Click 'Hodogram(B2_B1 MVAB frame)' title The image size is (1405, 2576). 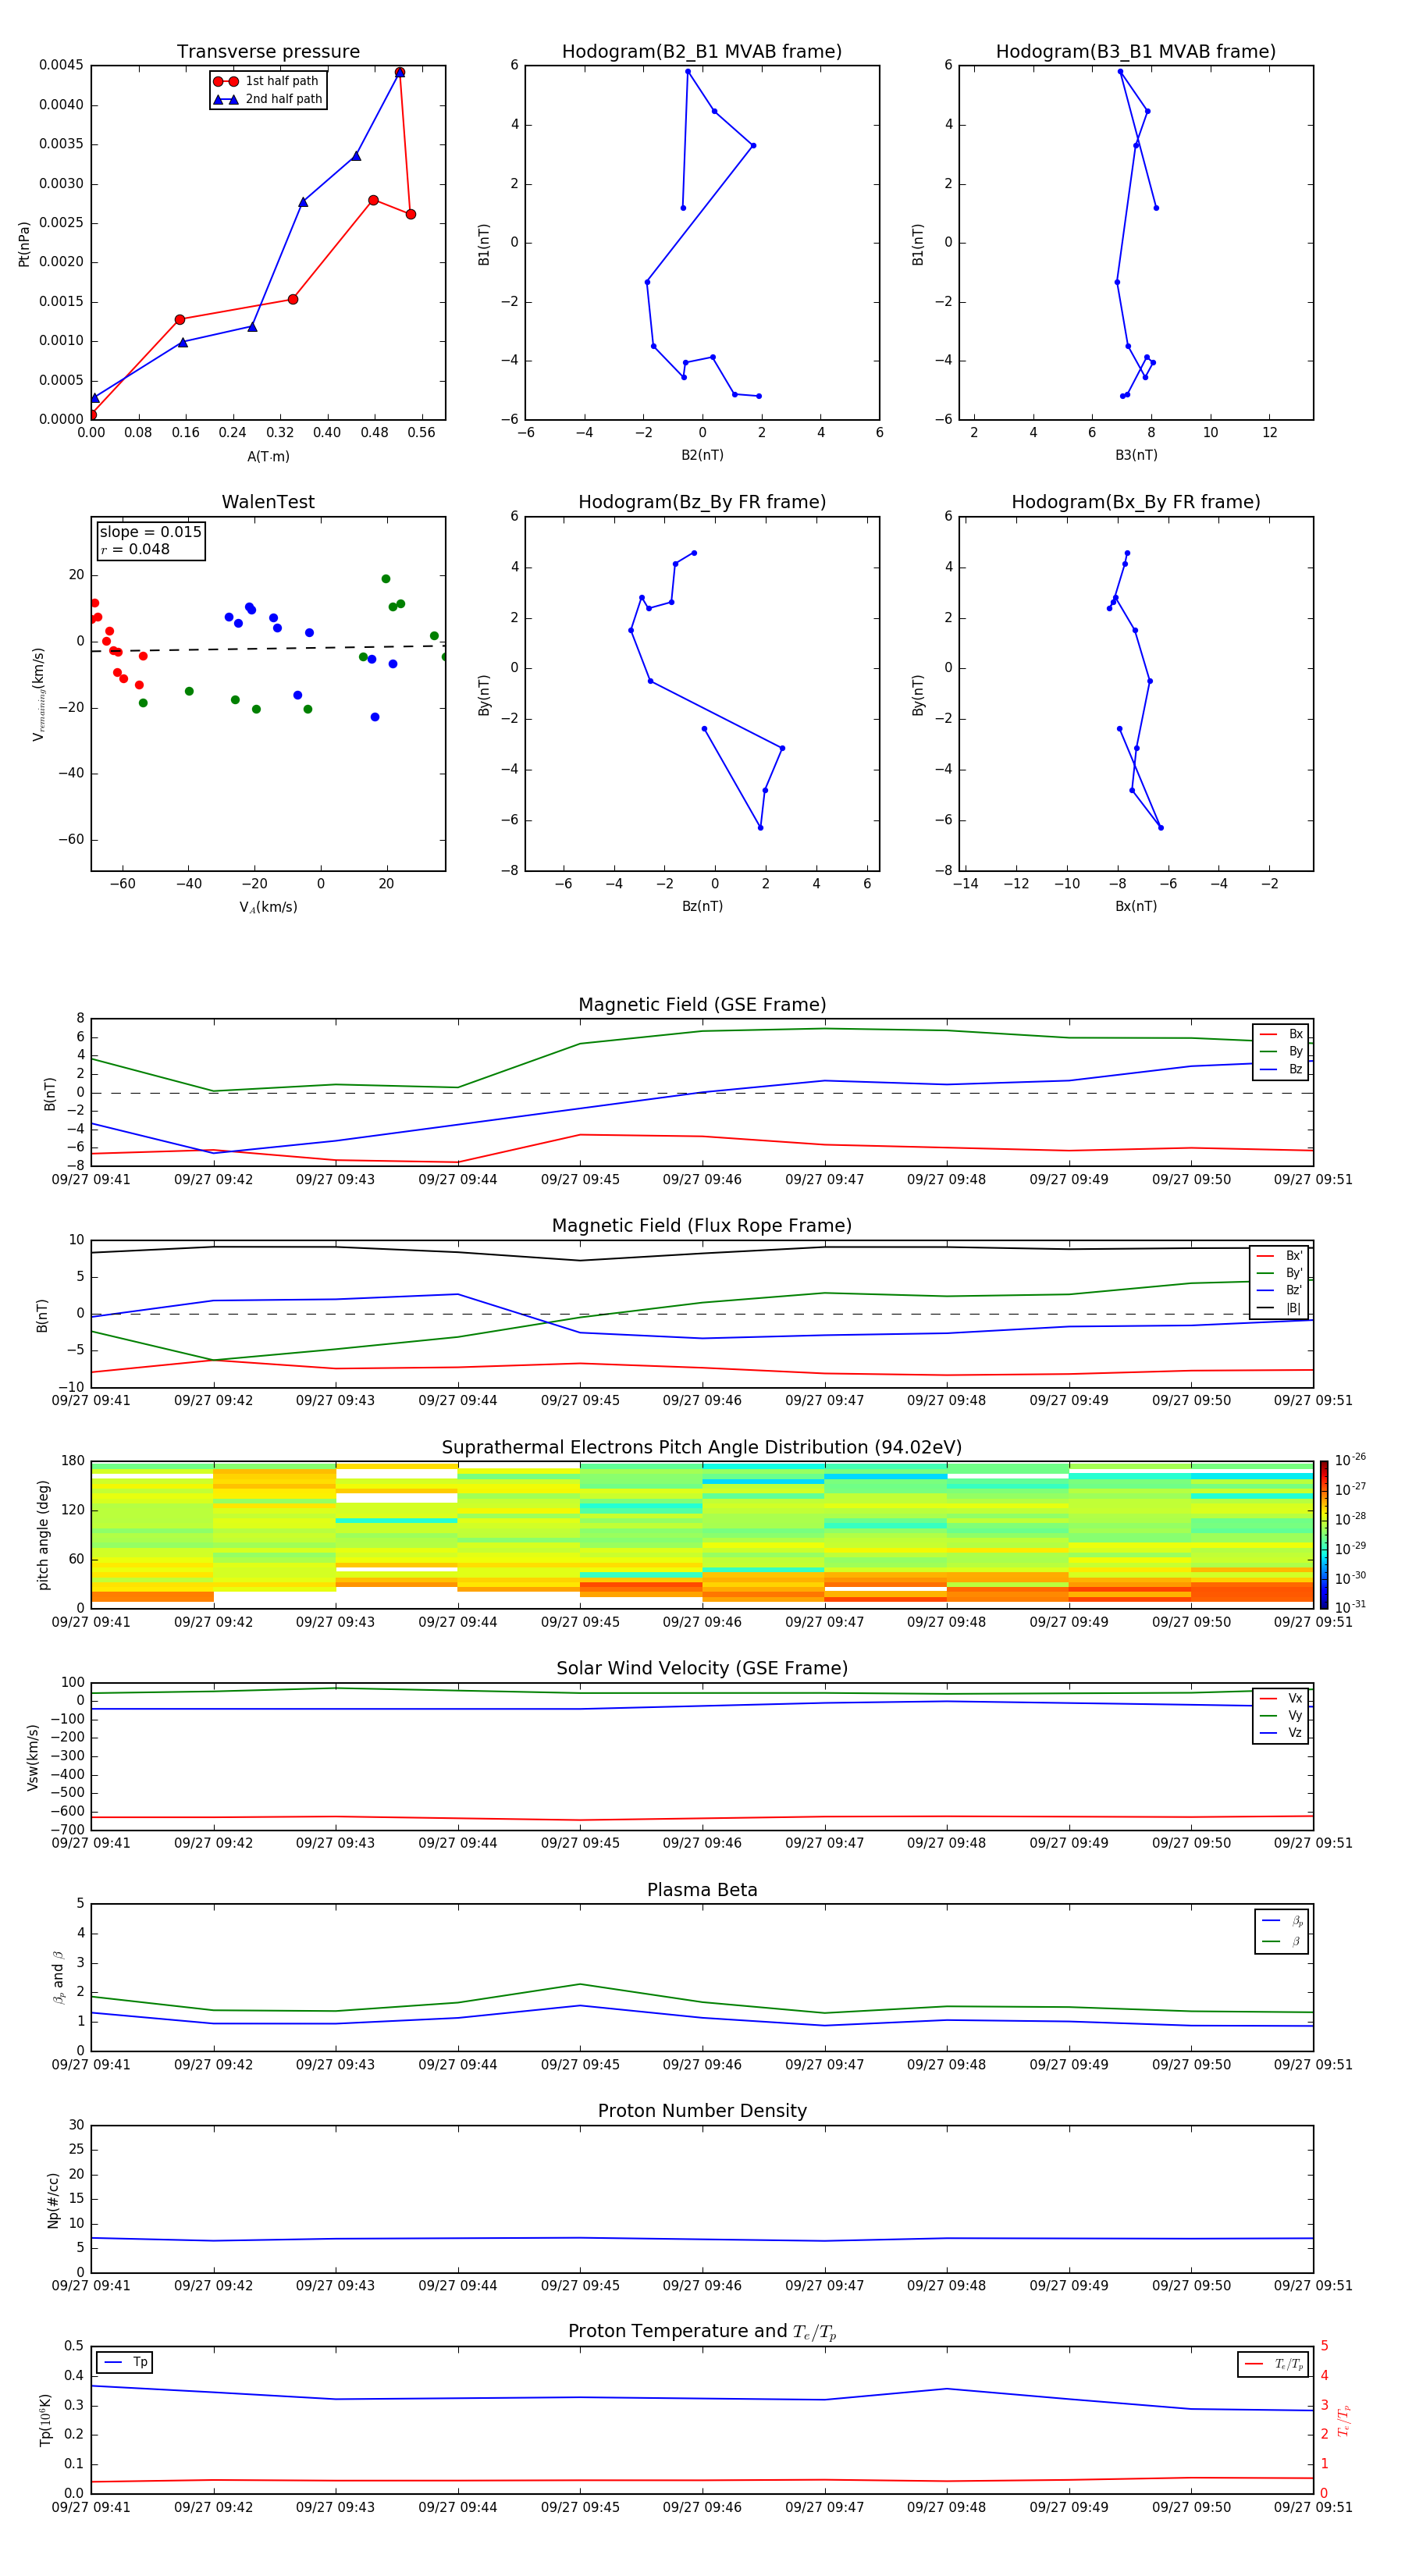[x=701, y=51]
